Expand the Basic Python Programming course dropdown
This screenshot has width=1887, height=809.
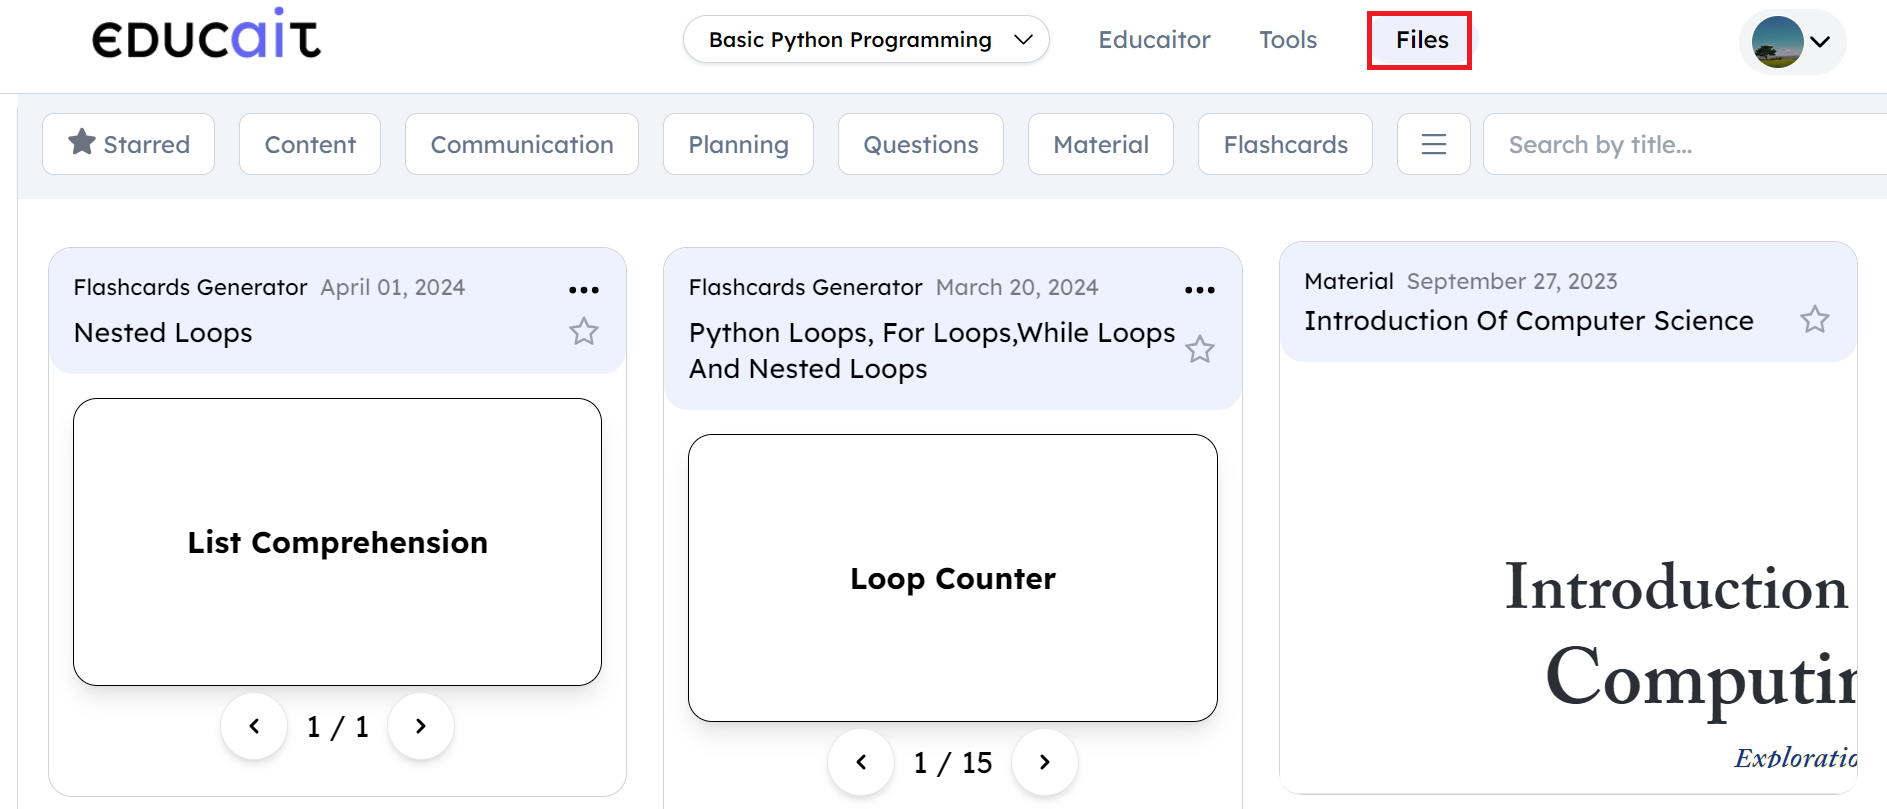[x=866, y=40]
